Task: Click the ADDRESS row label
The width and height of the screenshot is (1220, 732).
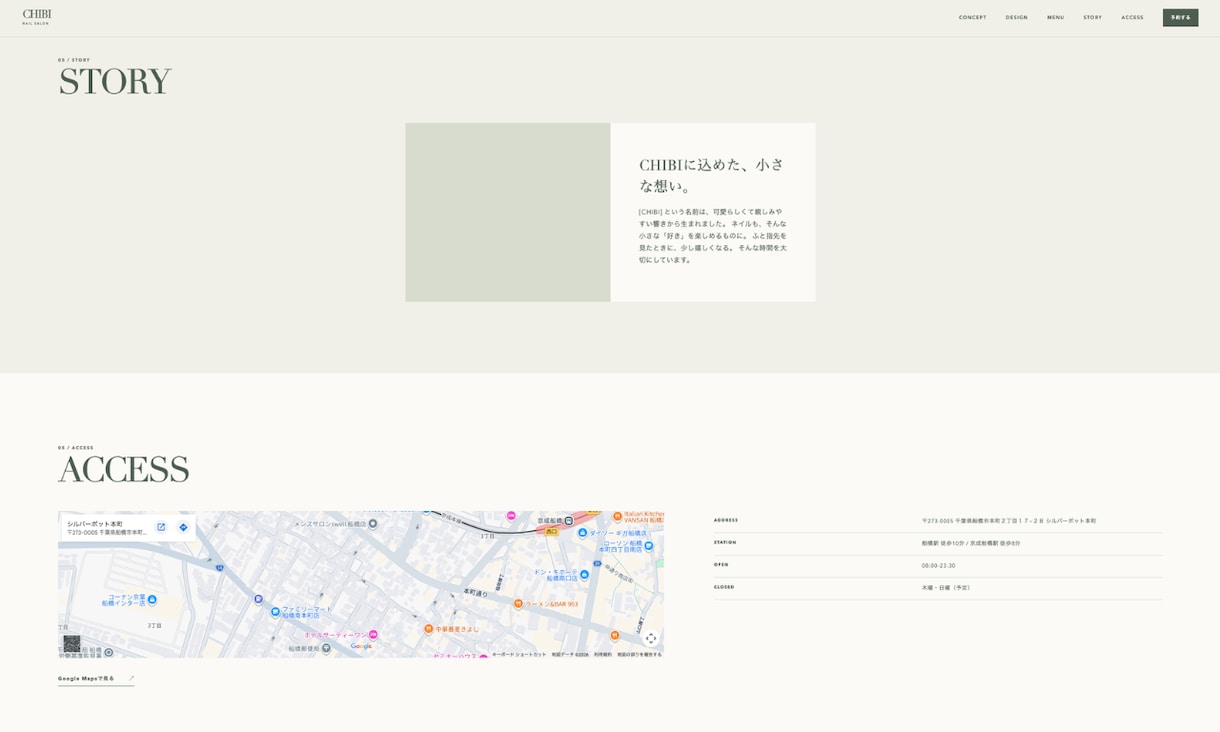Action: [726, 520]
